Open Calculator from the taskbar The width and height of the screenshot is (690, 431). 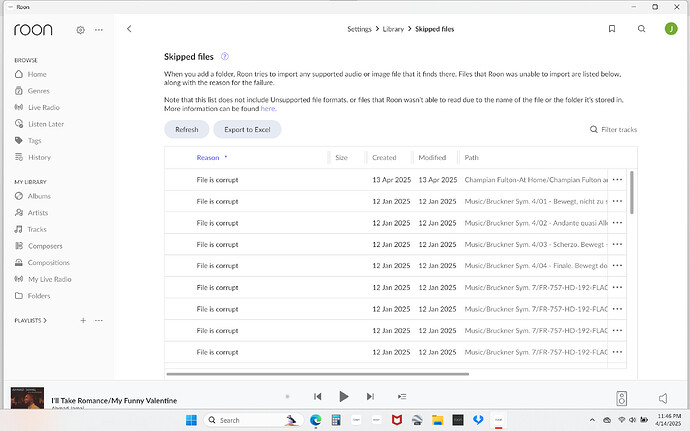click(336, 420)
